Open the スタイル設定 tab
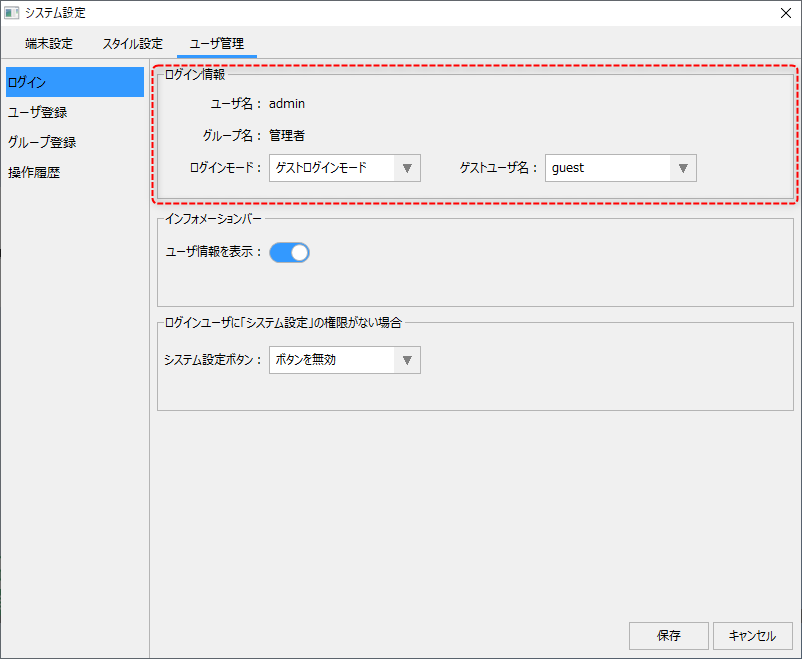Screen dimensions: 802x659 (132, 44)
